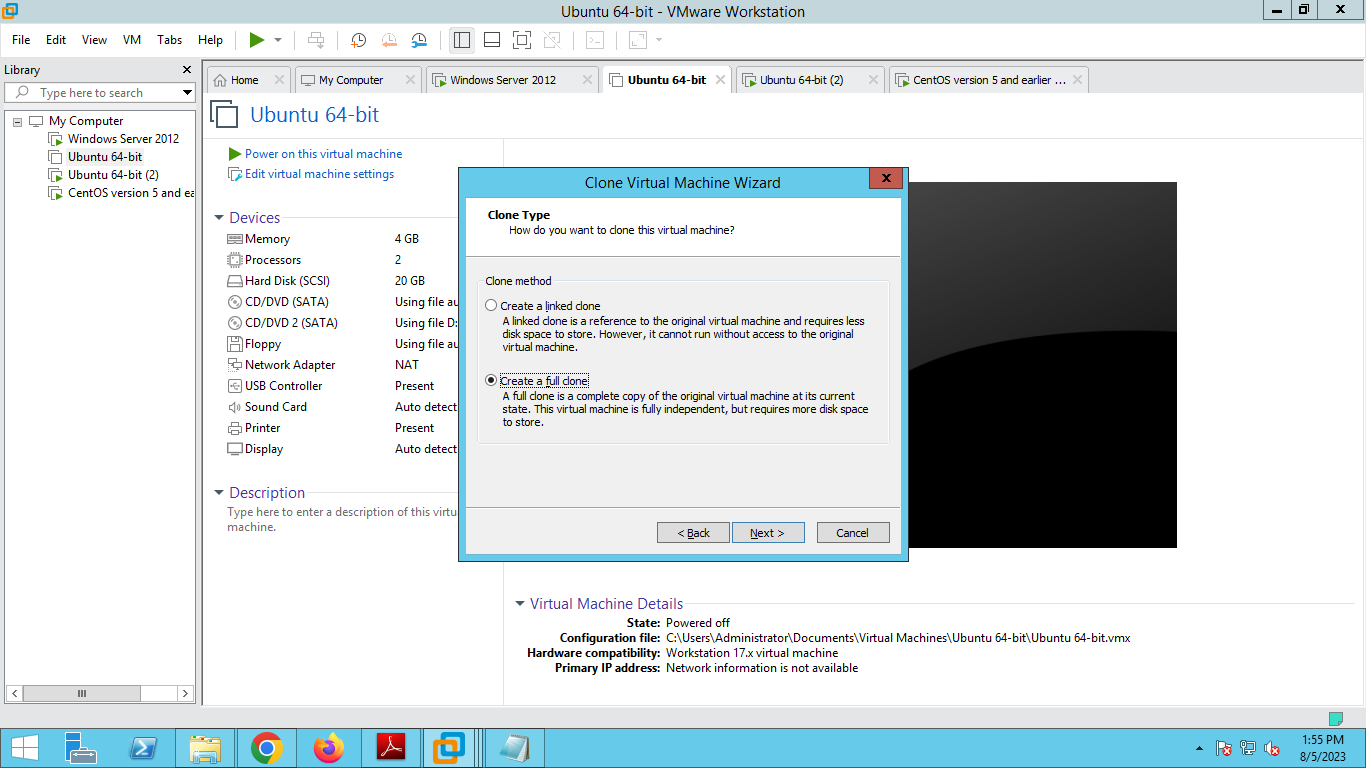Collapse the My Computer tree node
This screenshot has height=768, width=1366.
17,121
